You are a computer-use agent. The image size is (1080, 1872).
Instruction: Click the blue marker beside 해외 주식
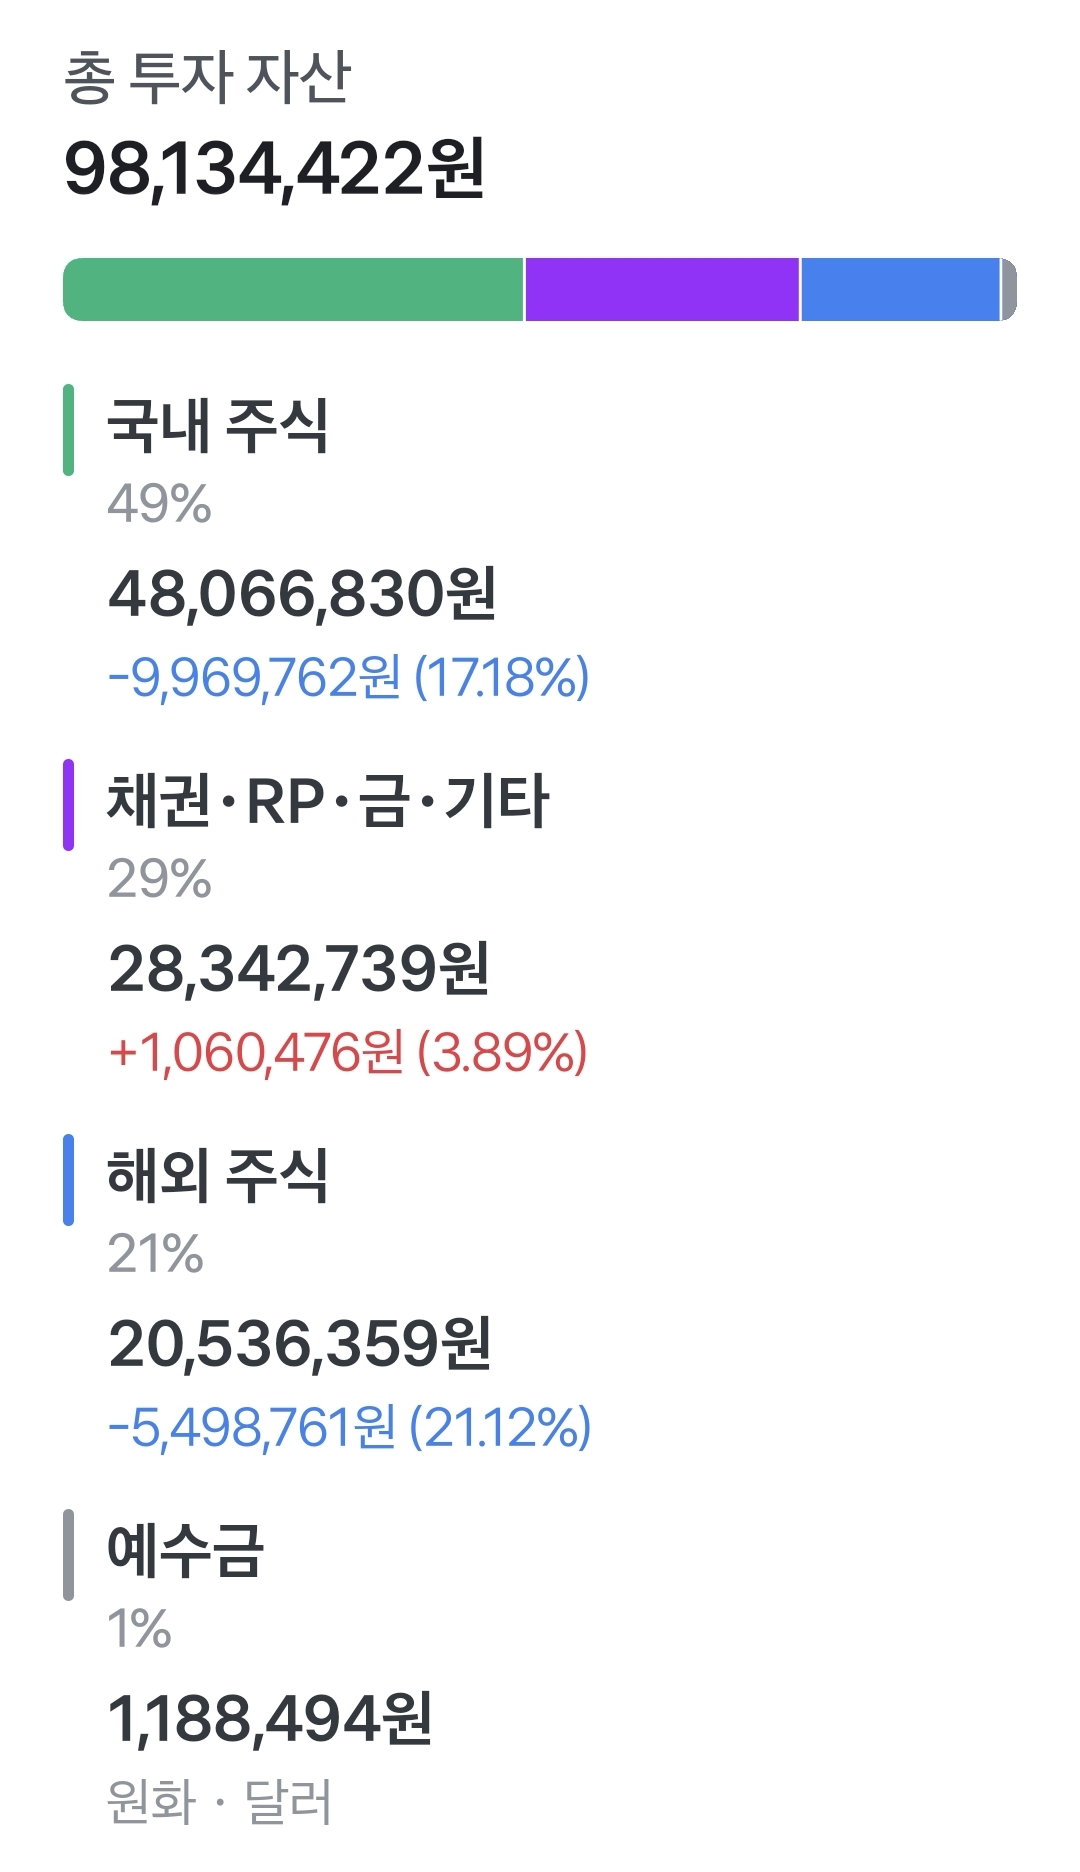tap(68, 1180)
